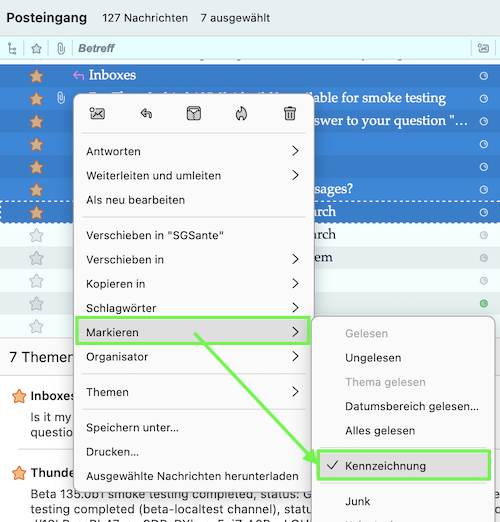
Task: Sort by the attachment paperclip column header
Action: point(61,49)
